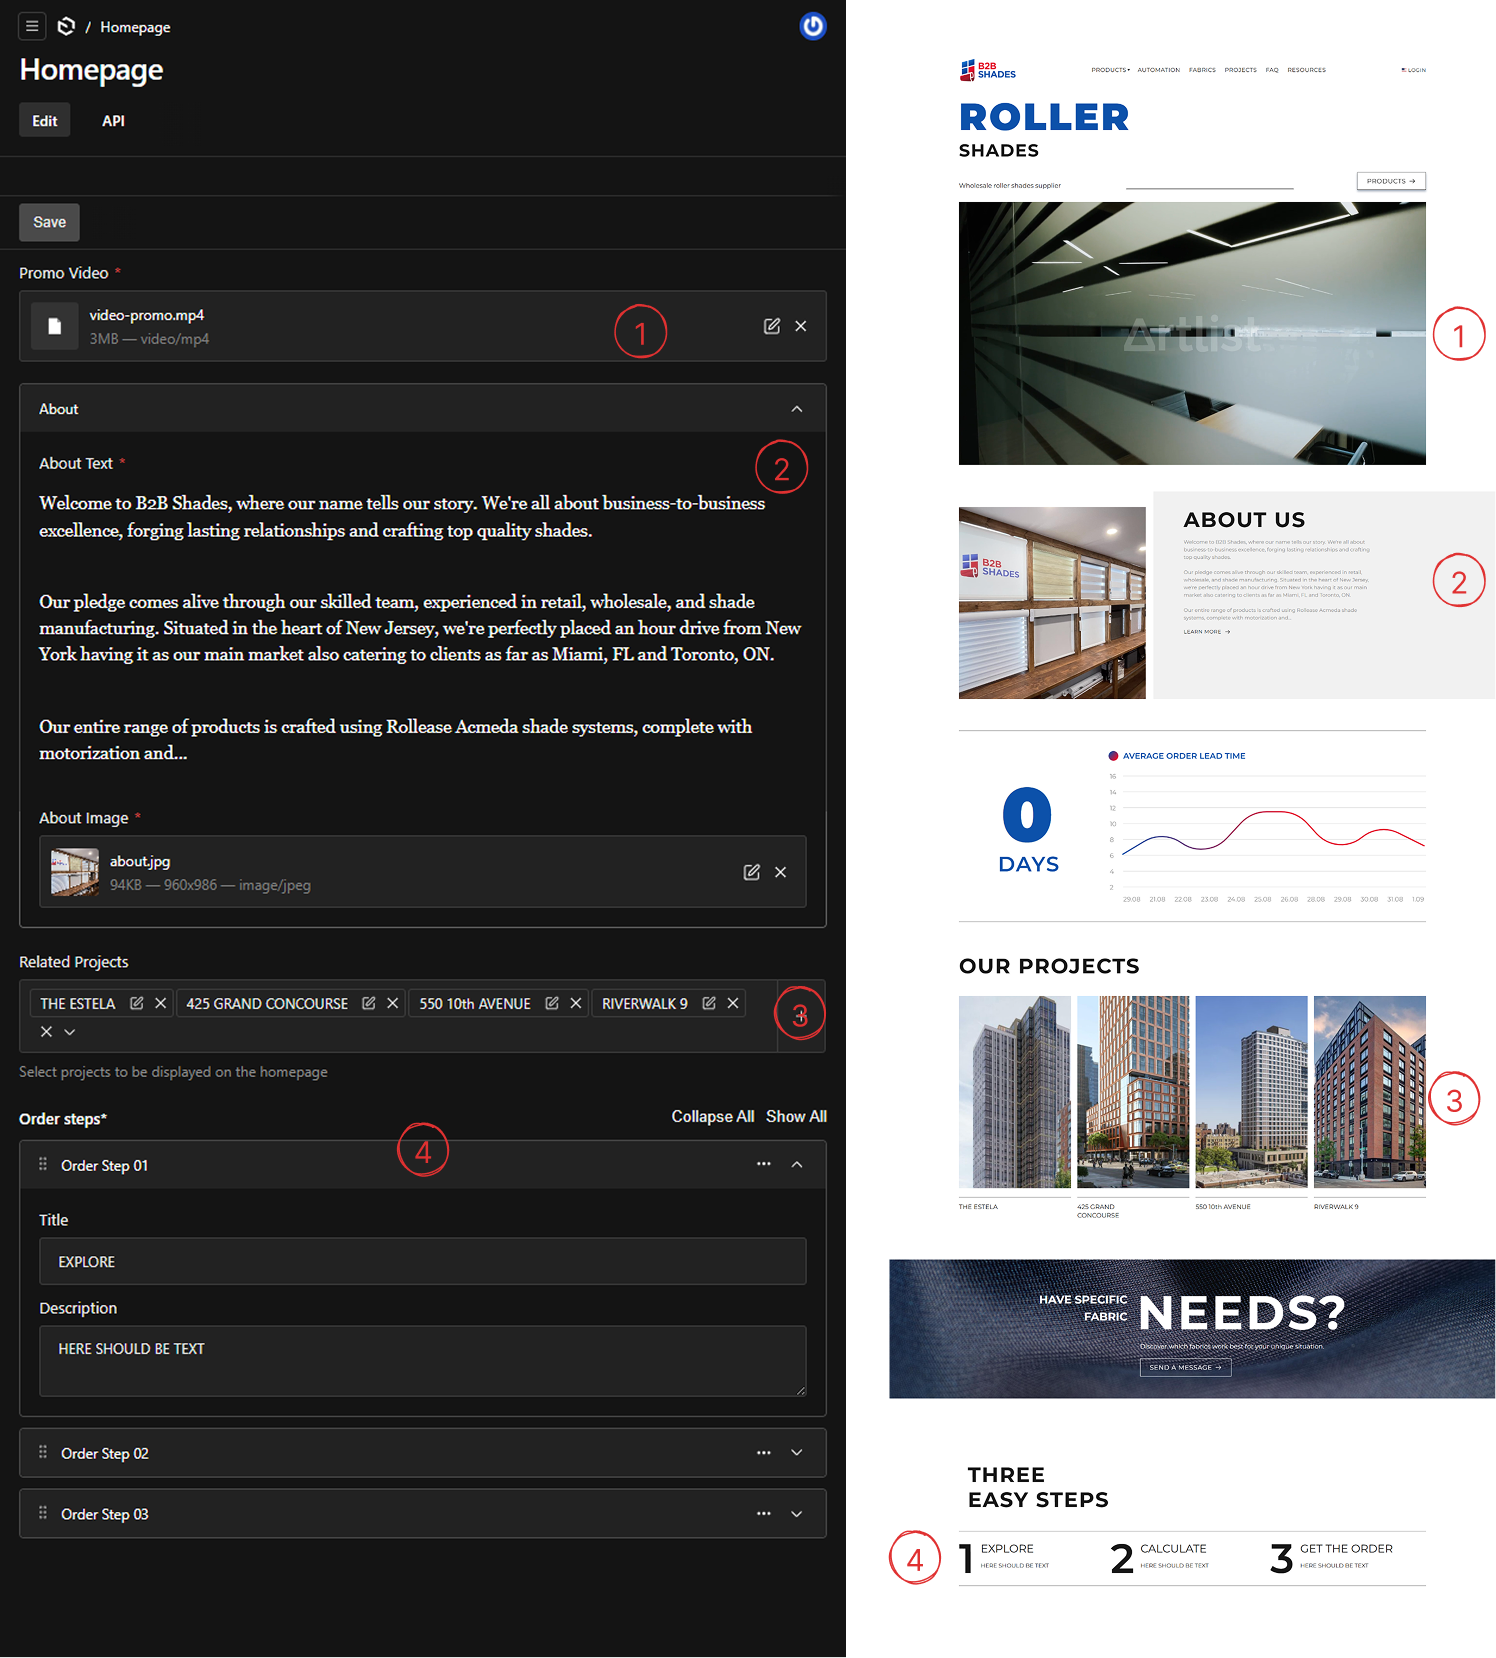
Task: Grab the Order Step 03 drag handle
Action: point(43,1513)
